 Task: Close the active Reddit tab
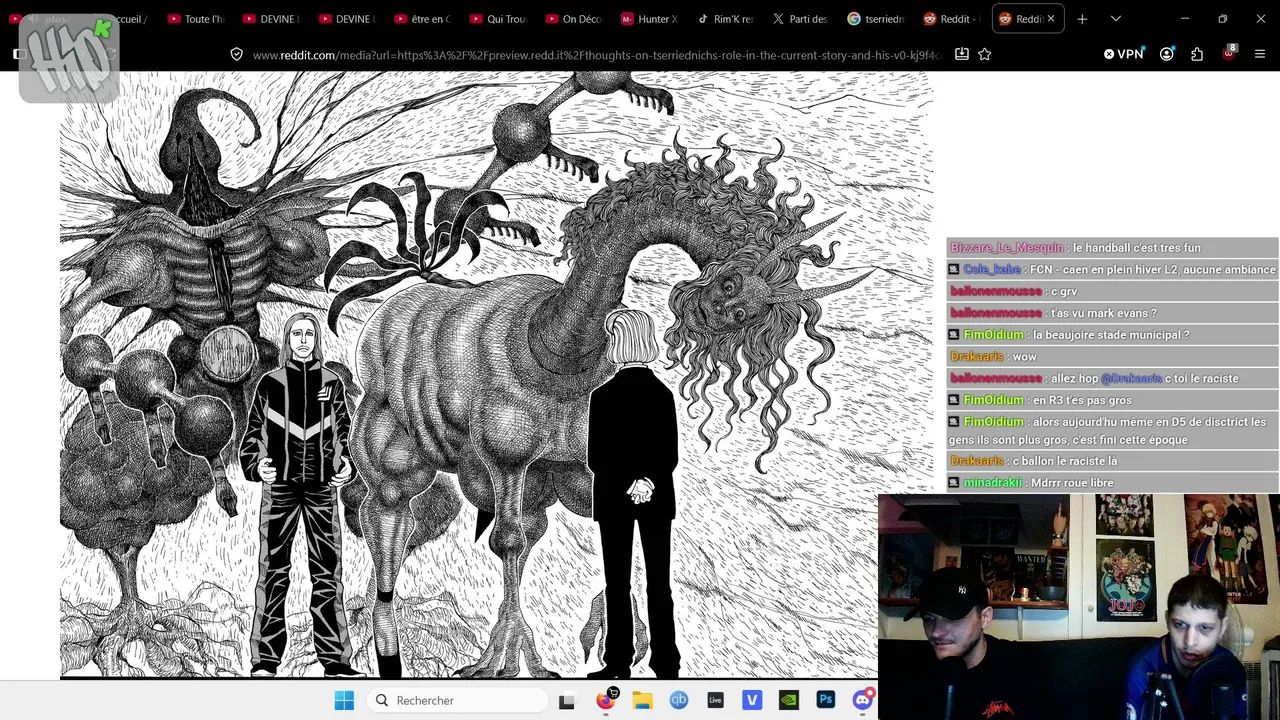(x=1051, y=19)
